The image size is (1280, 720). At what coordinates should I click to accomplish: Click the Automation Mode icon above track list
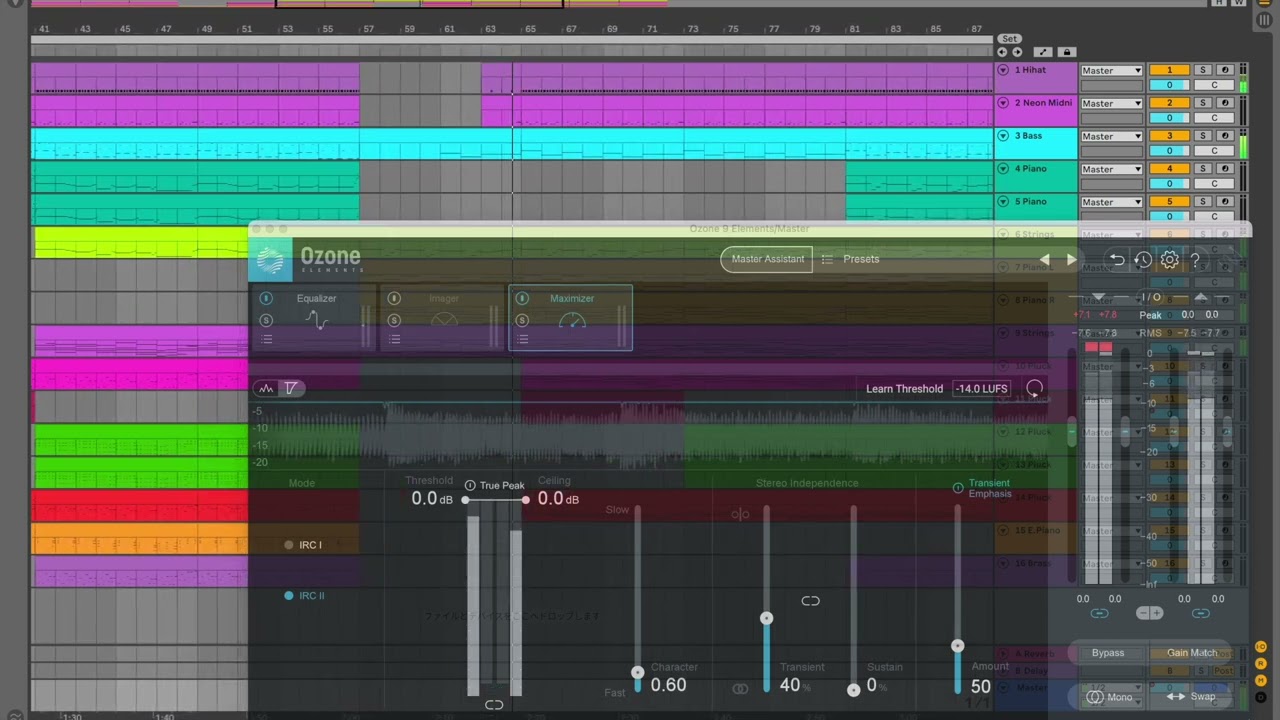1043,52
